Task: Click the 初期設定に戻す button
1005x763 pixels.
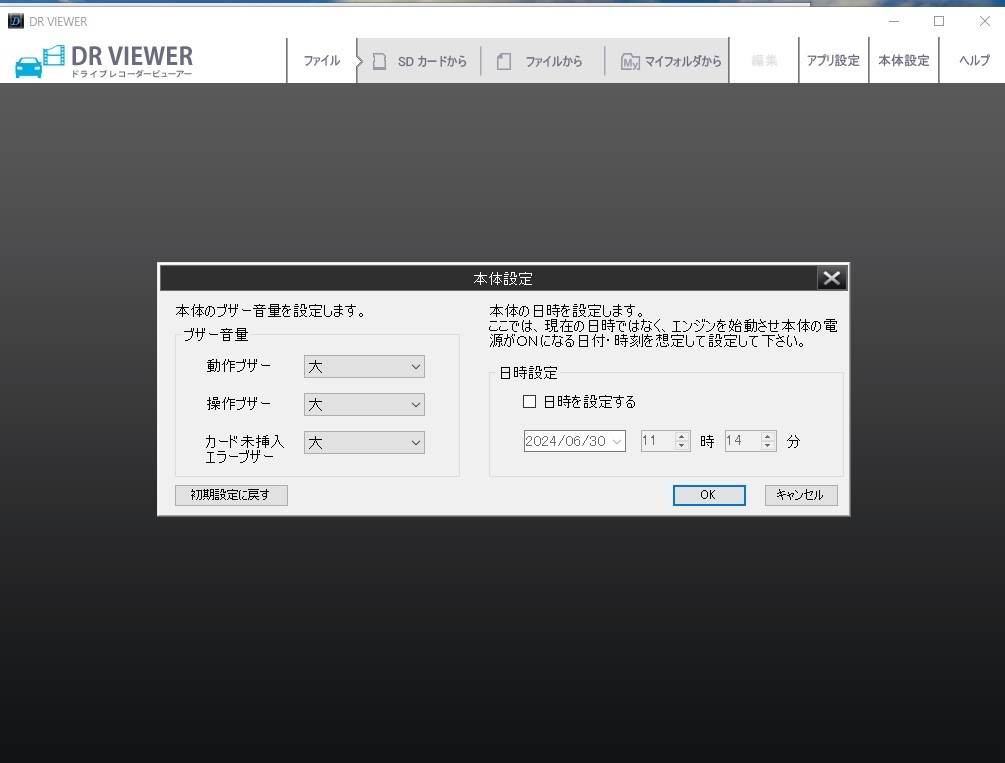Action: pyautogui.click(x=231, y=495)
